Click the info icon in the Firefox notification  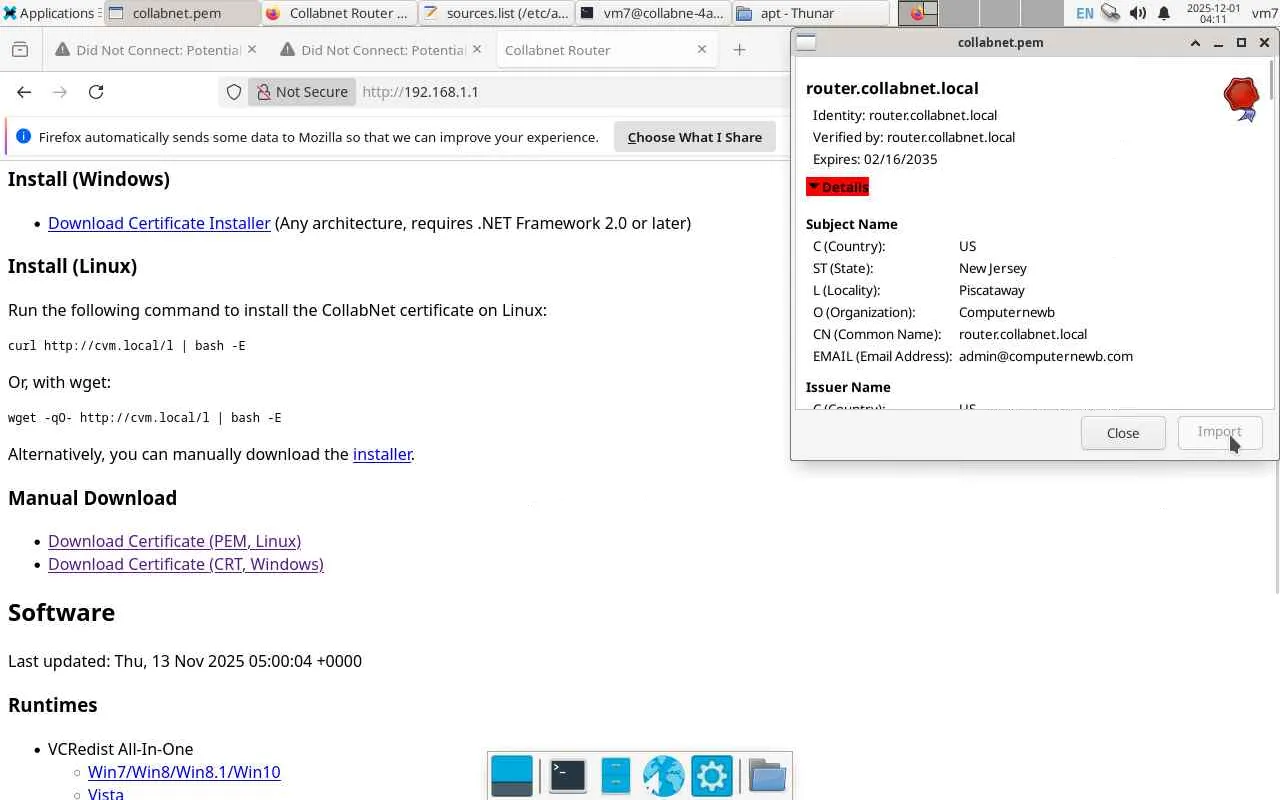(23, 137)
